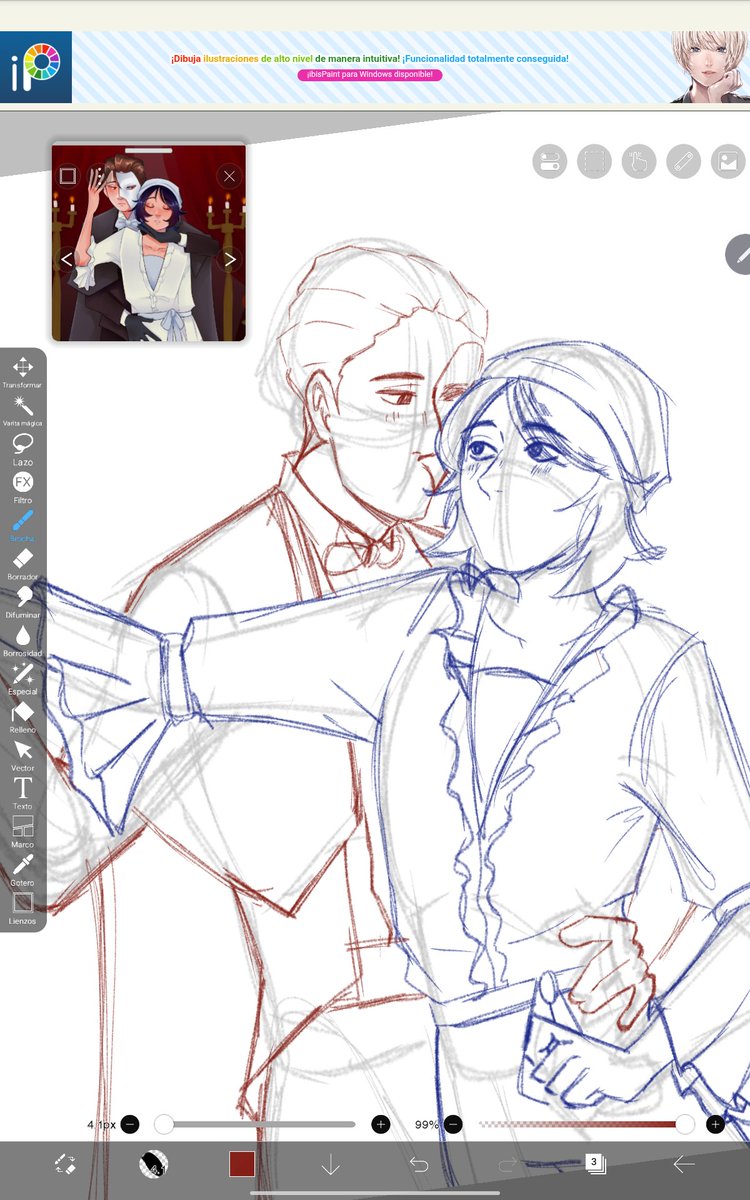Toggle the stabilizer settings button

(x=550, y=162)
